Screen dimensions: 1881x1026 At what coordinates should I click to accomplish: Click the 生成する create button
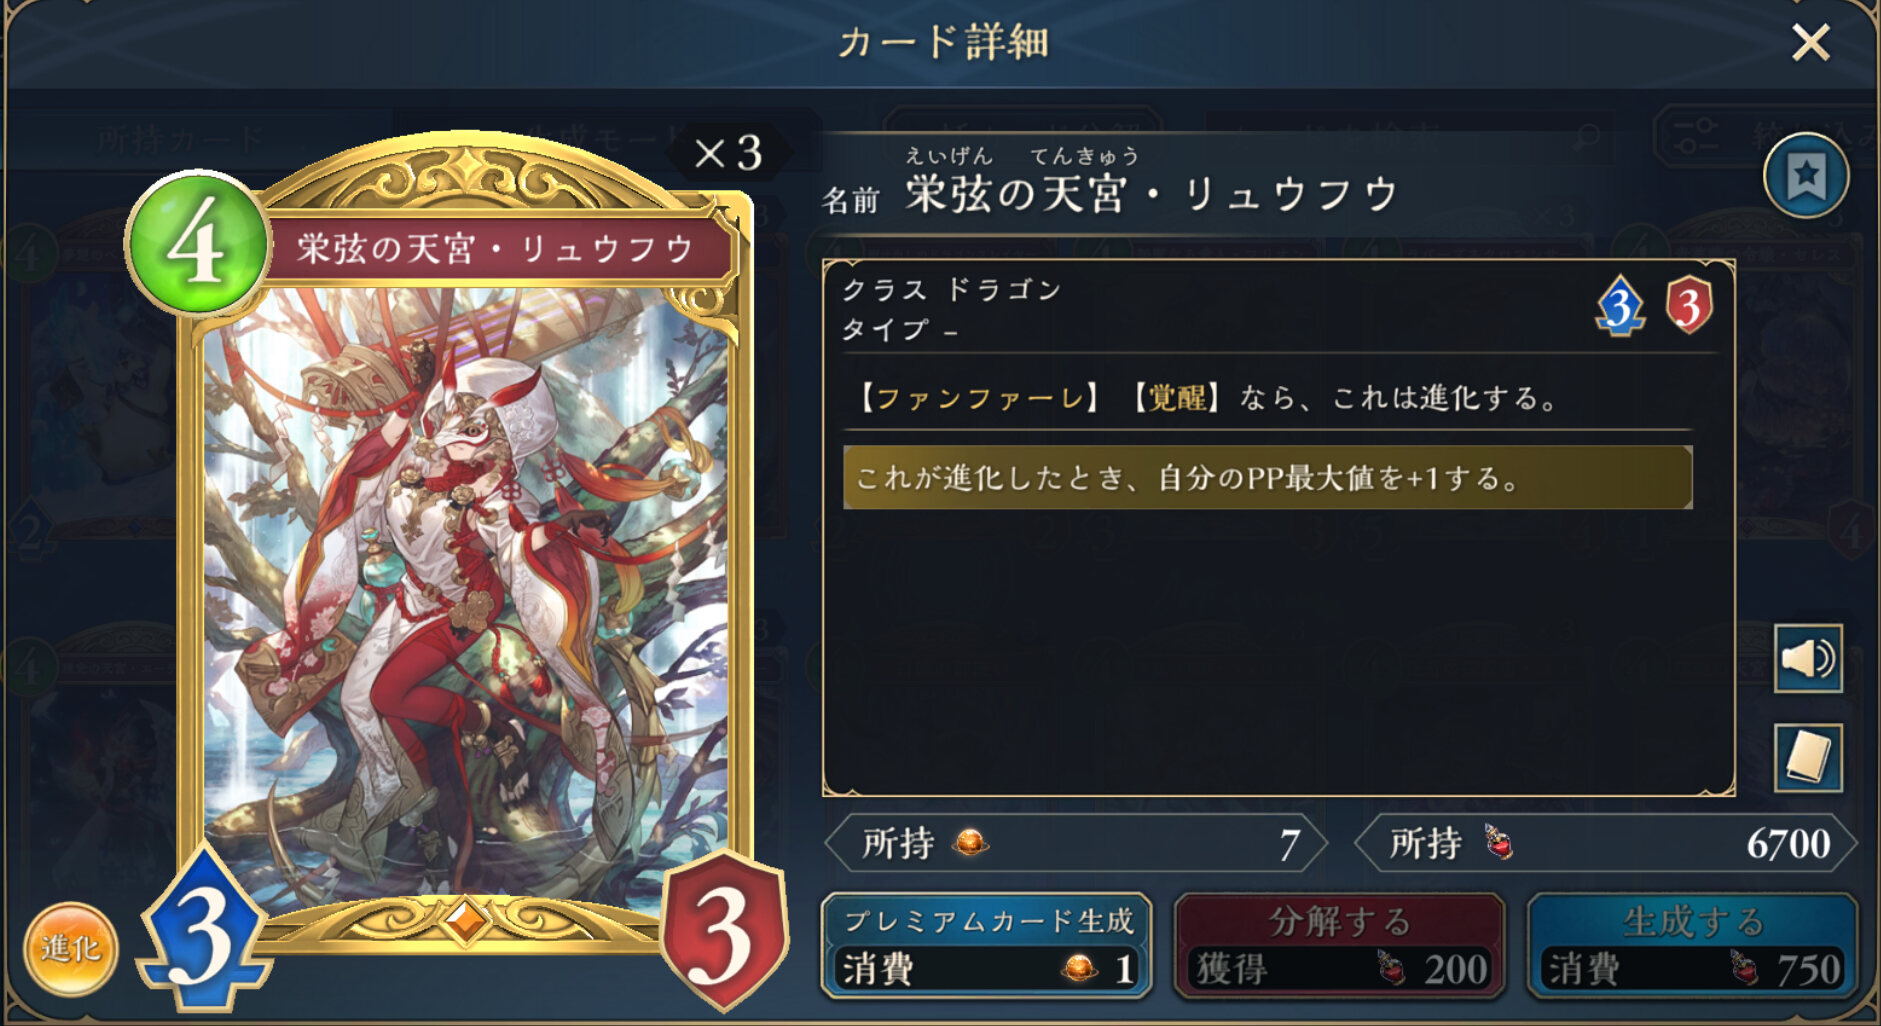pyautogui.click(x=1692, y=946)
